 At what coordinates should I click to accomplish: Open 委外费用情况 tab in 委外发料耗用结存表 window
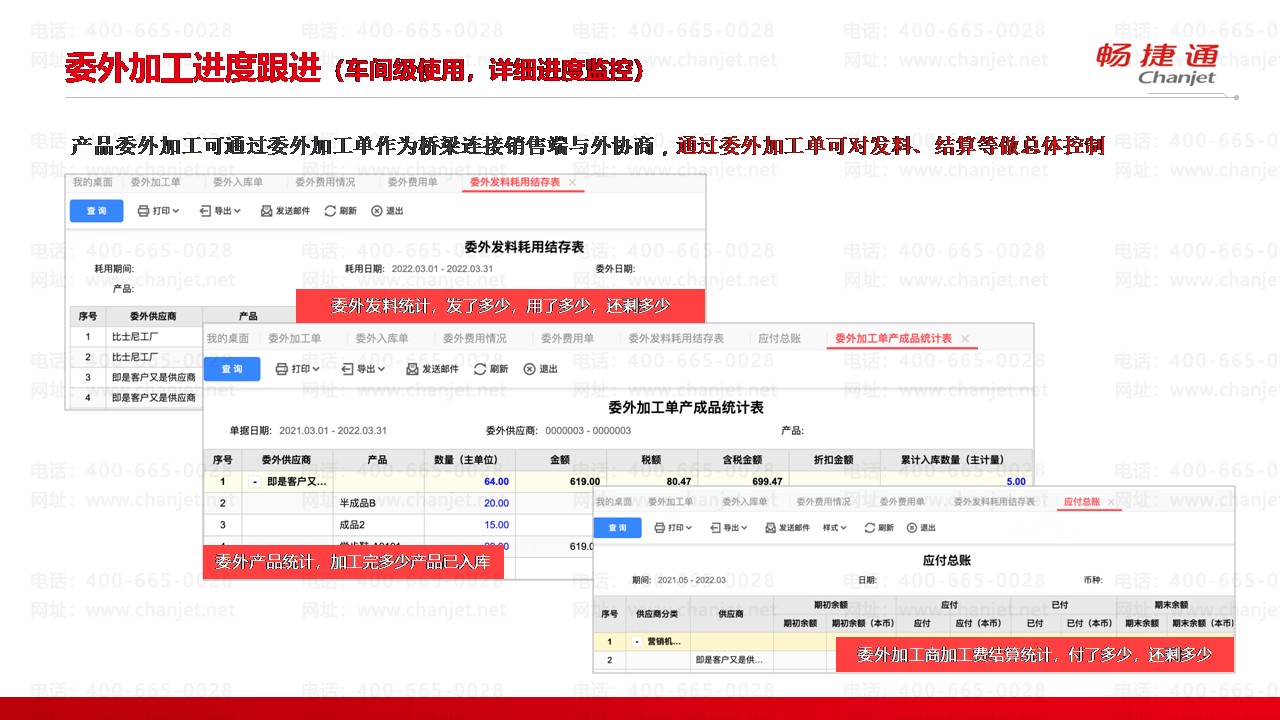pos(325,182)
